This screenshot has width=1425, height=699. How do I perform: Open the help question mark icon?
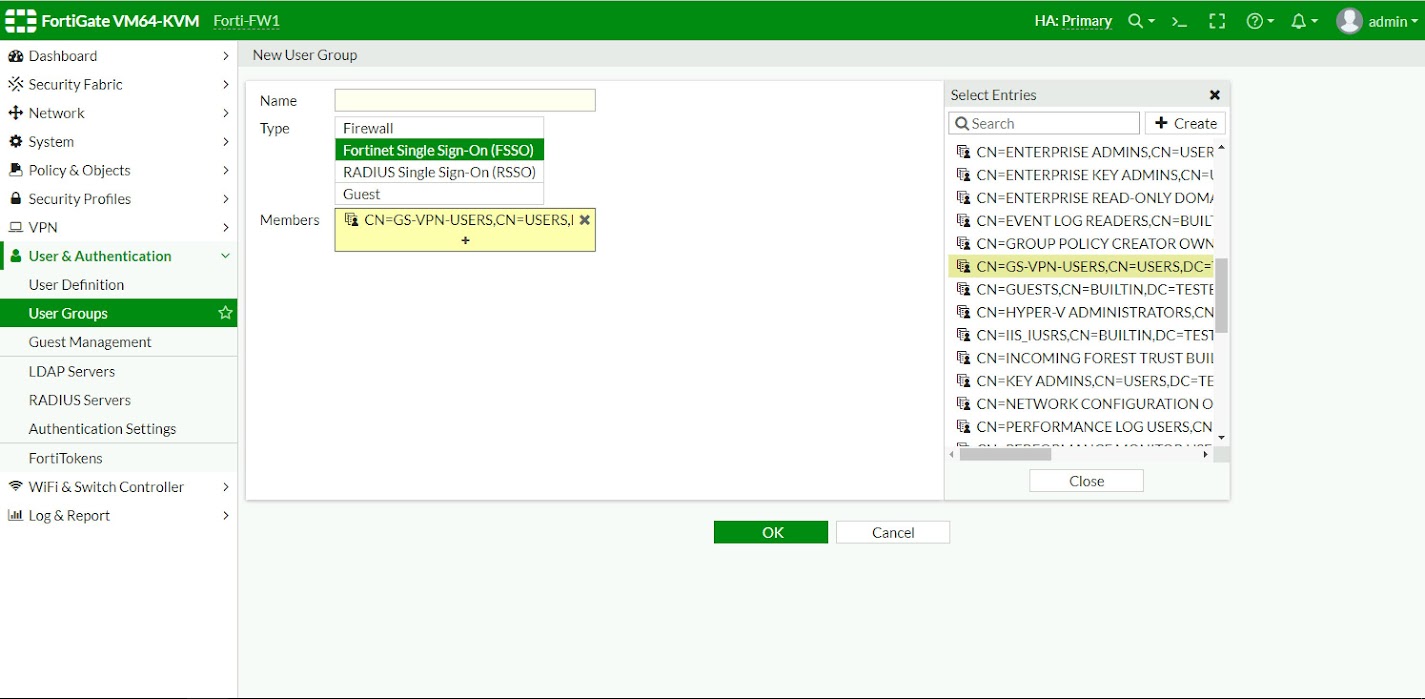click(1254, 21)
